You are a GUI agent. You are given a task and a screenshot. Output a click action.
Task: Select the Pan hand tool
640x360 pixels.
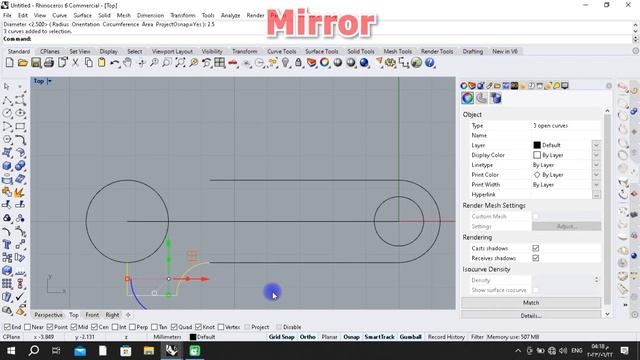(x=128, y=62)
